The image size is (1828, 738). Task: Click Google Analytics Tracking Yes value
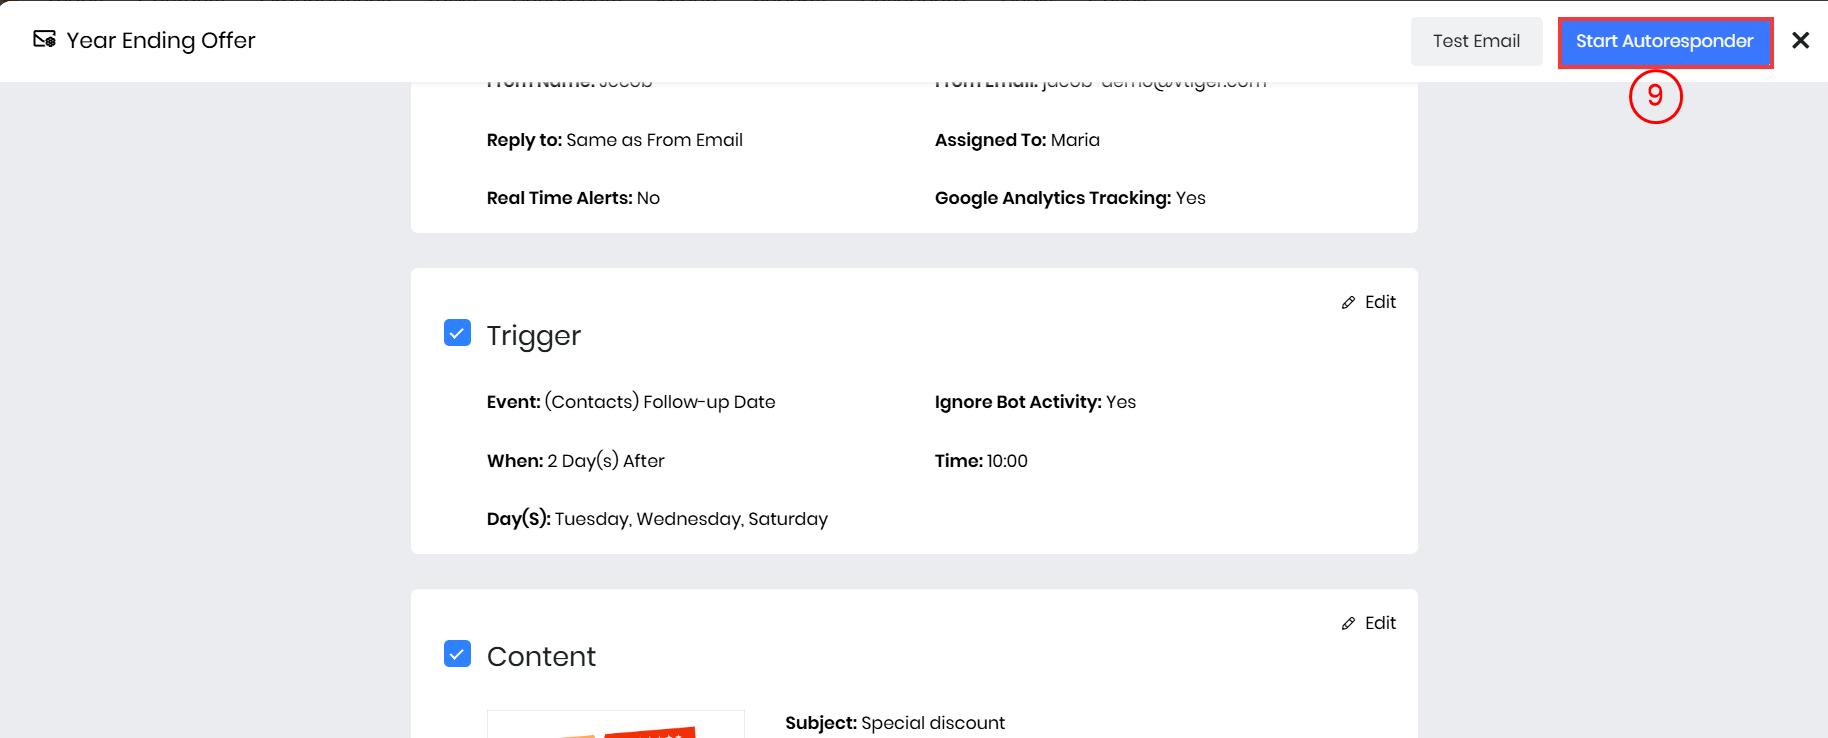point(1190,198)
